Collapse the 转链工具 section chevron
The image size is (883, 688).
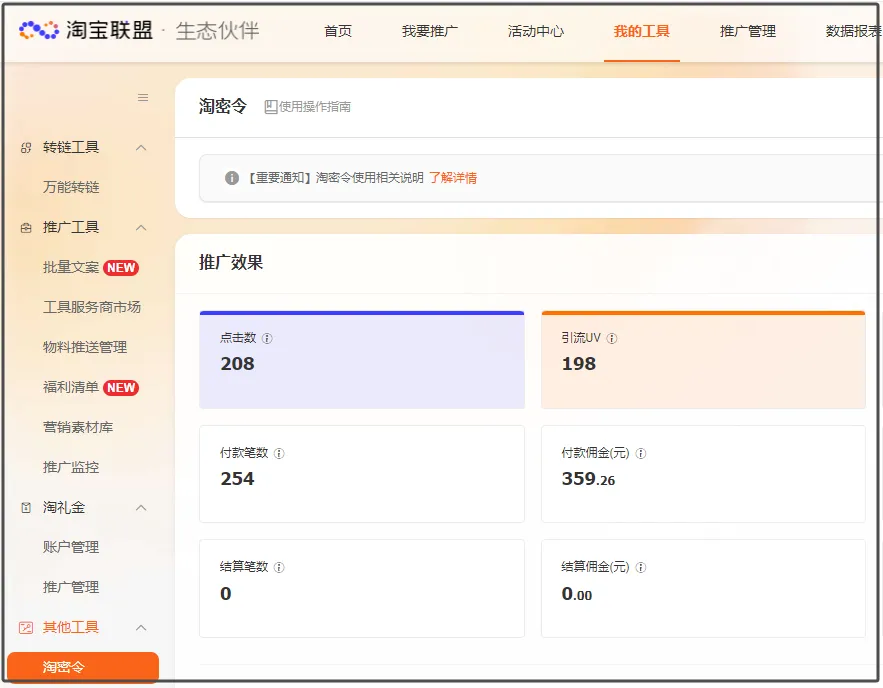pyautogui.click(x=141, y=148)
